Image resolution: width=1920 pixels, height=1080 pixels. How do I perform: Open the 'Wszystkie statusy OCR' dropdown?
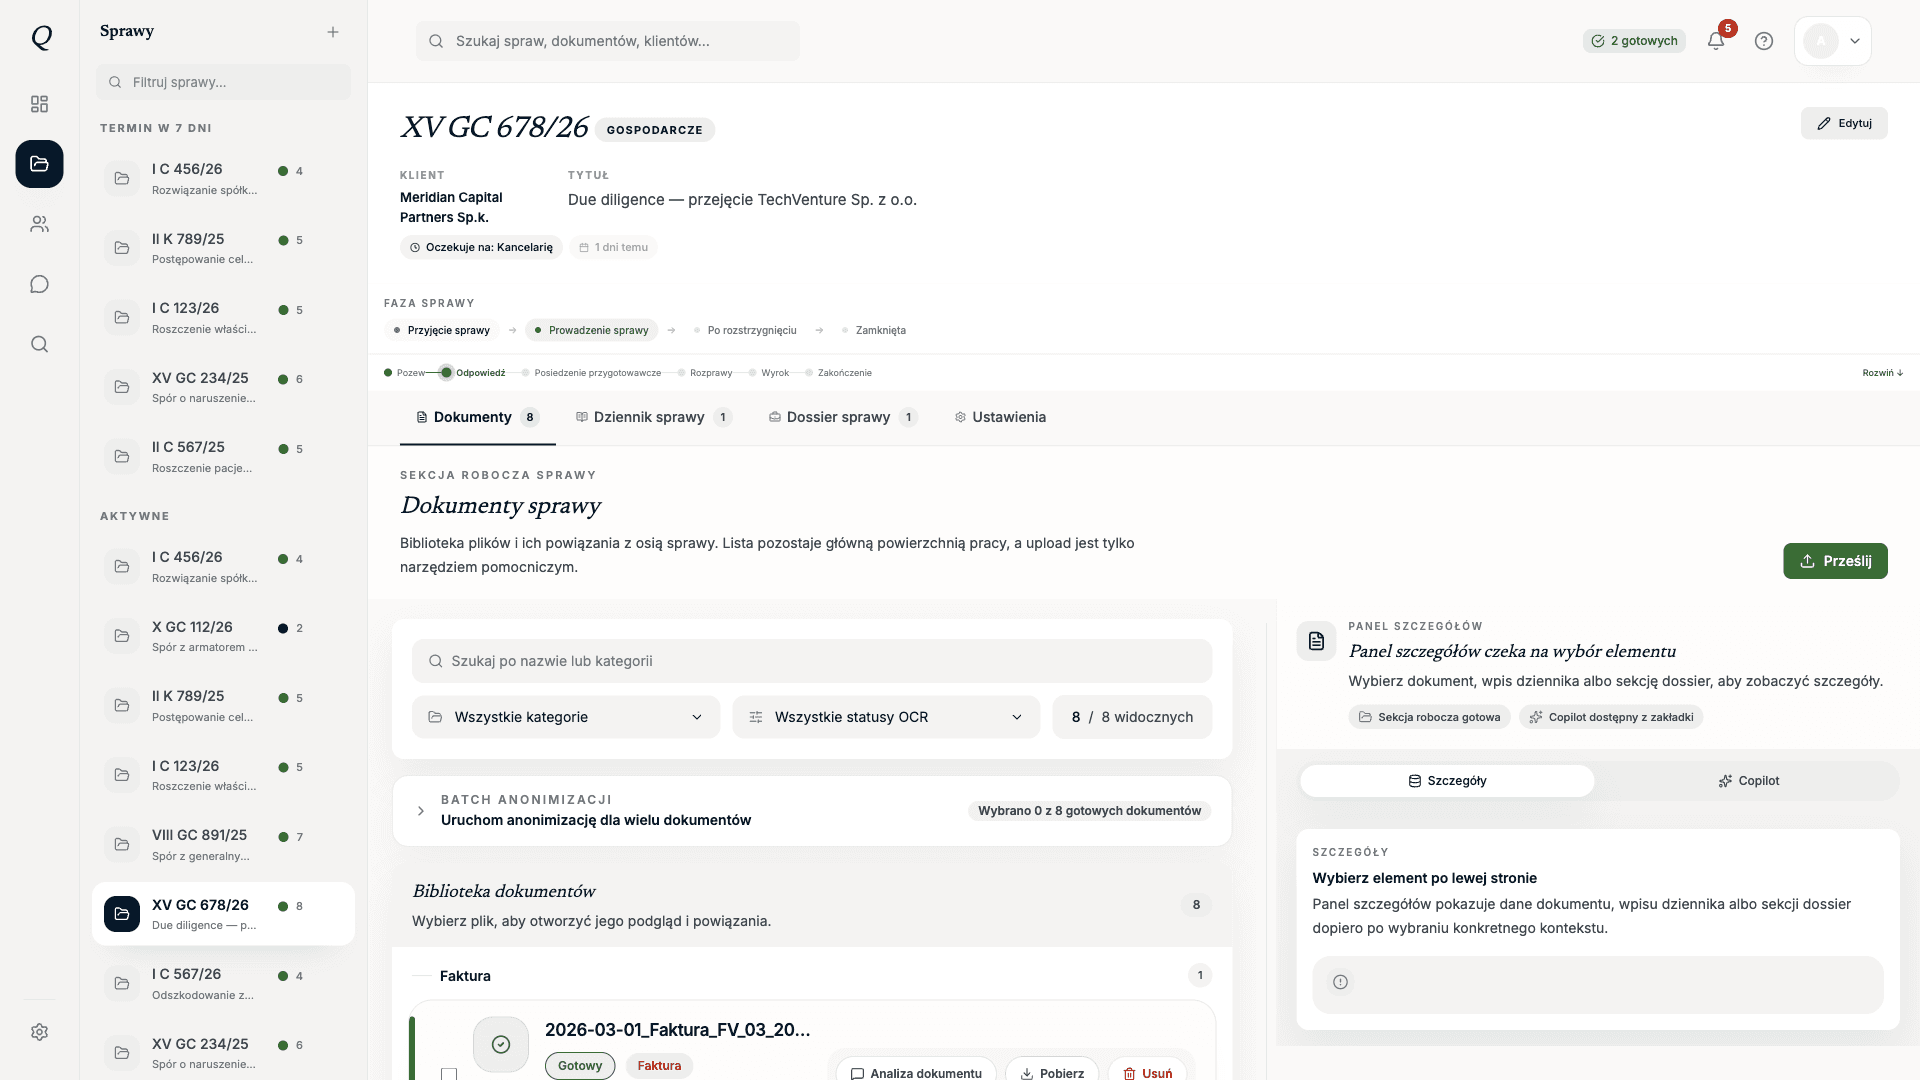point(885,716)
